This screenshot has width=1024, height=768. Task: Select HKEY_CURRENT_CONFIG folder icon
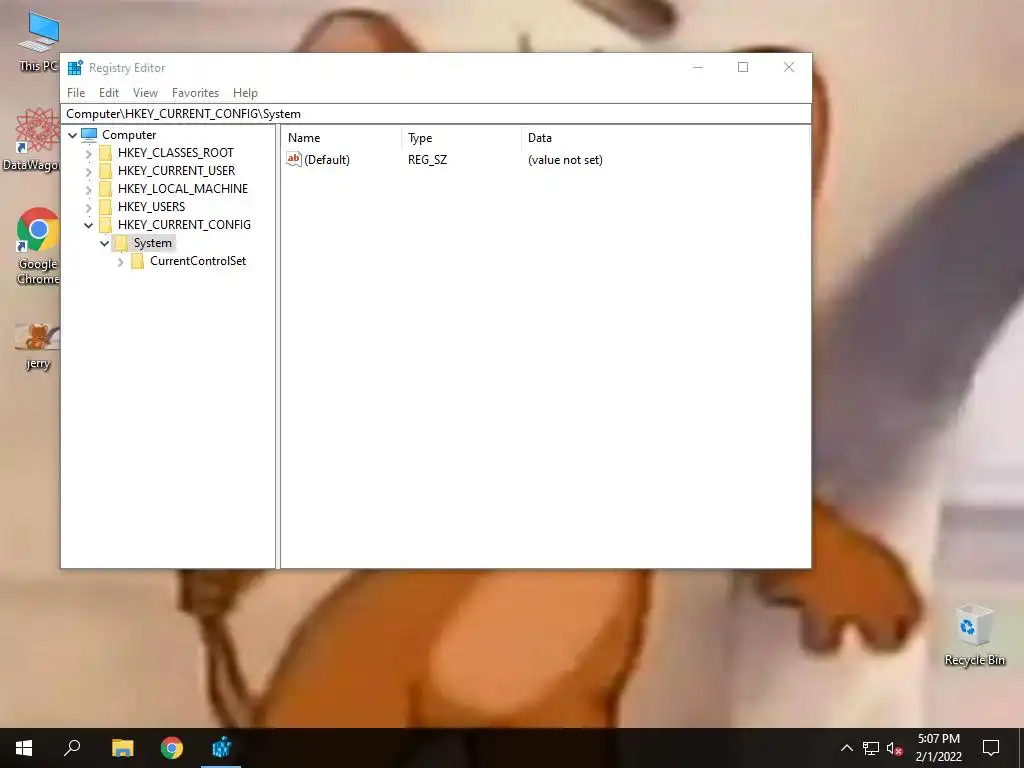[105, 225]
